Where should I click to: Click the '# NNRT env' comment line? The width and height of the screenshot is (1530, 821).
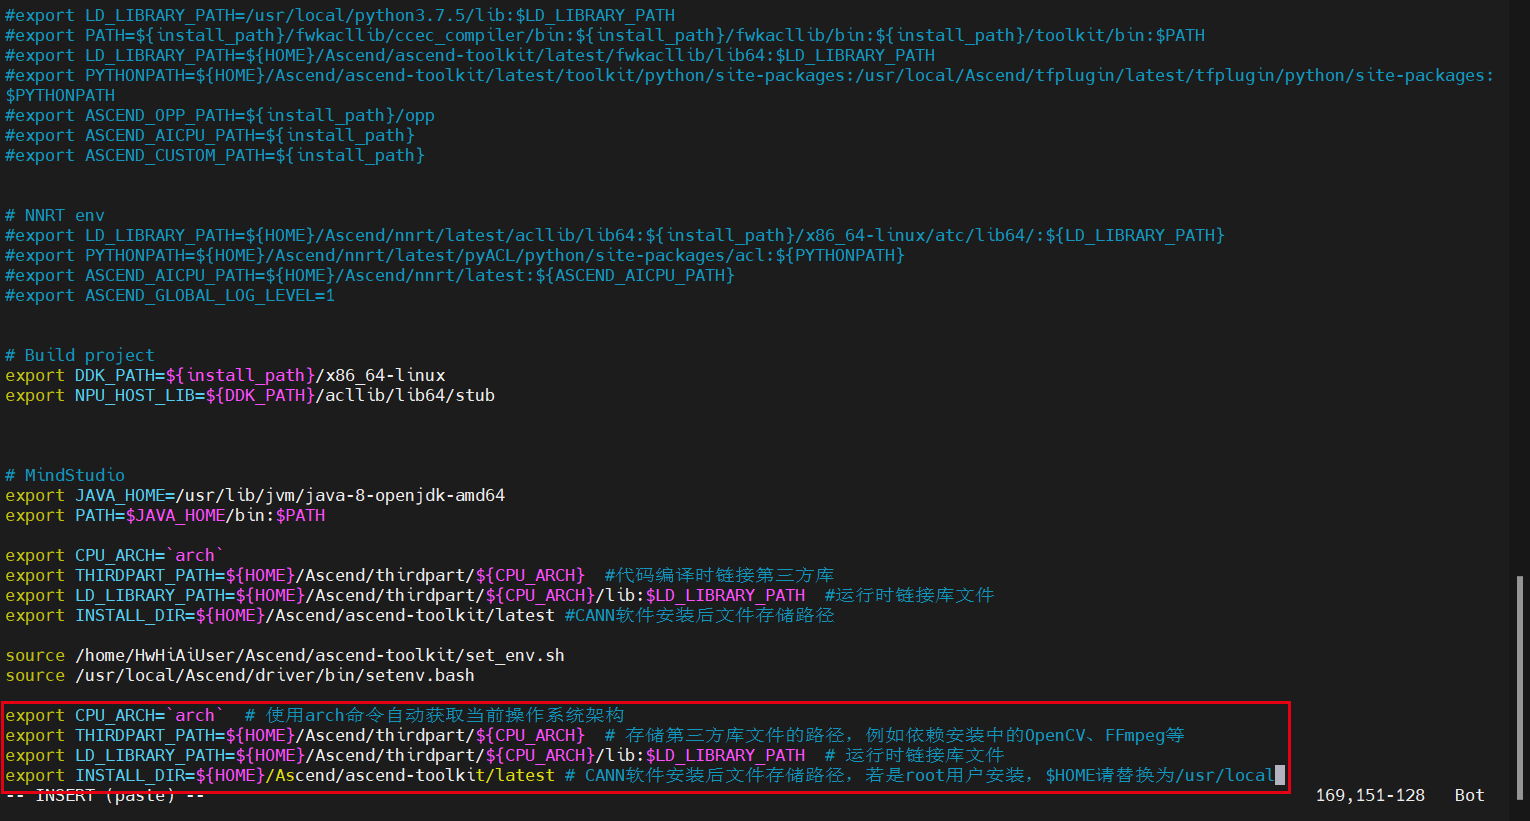[55, 215]
